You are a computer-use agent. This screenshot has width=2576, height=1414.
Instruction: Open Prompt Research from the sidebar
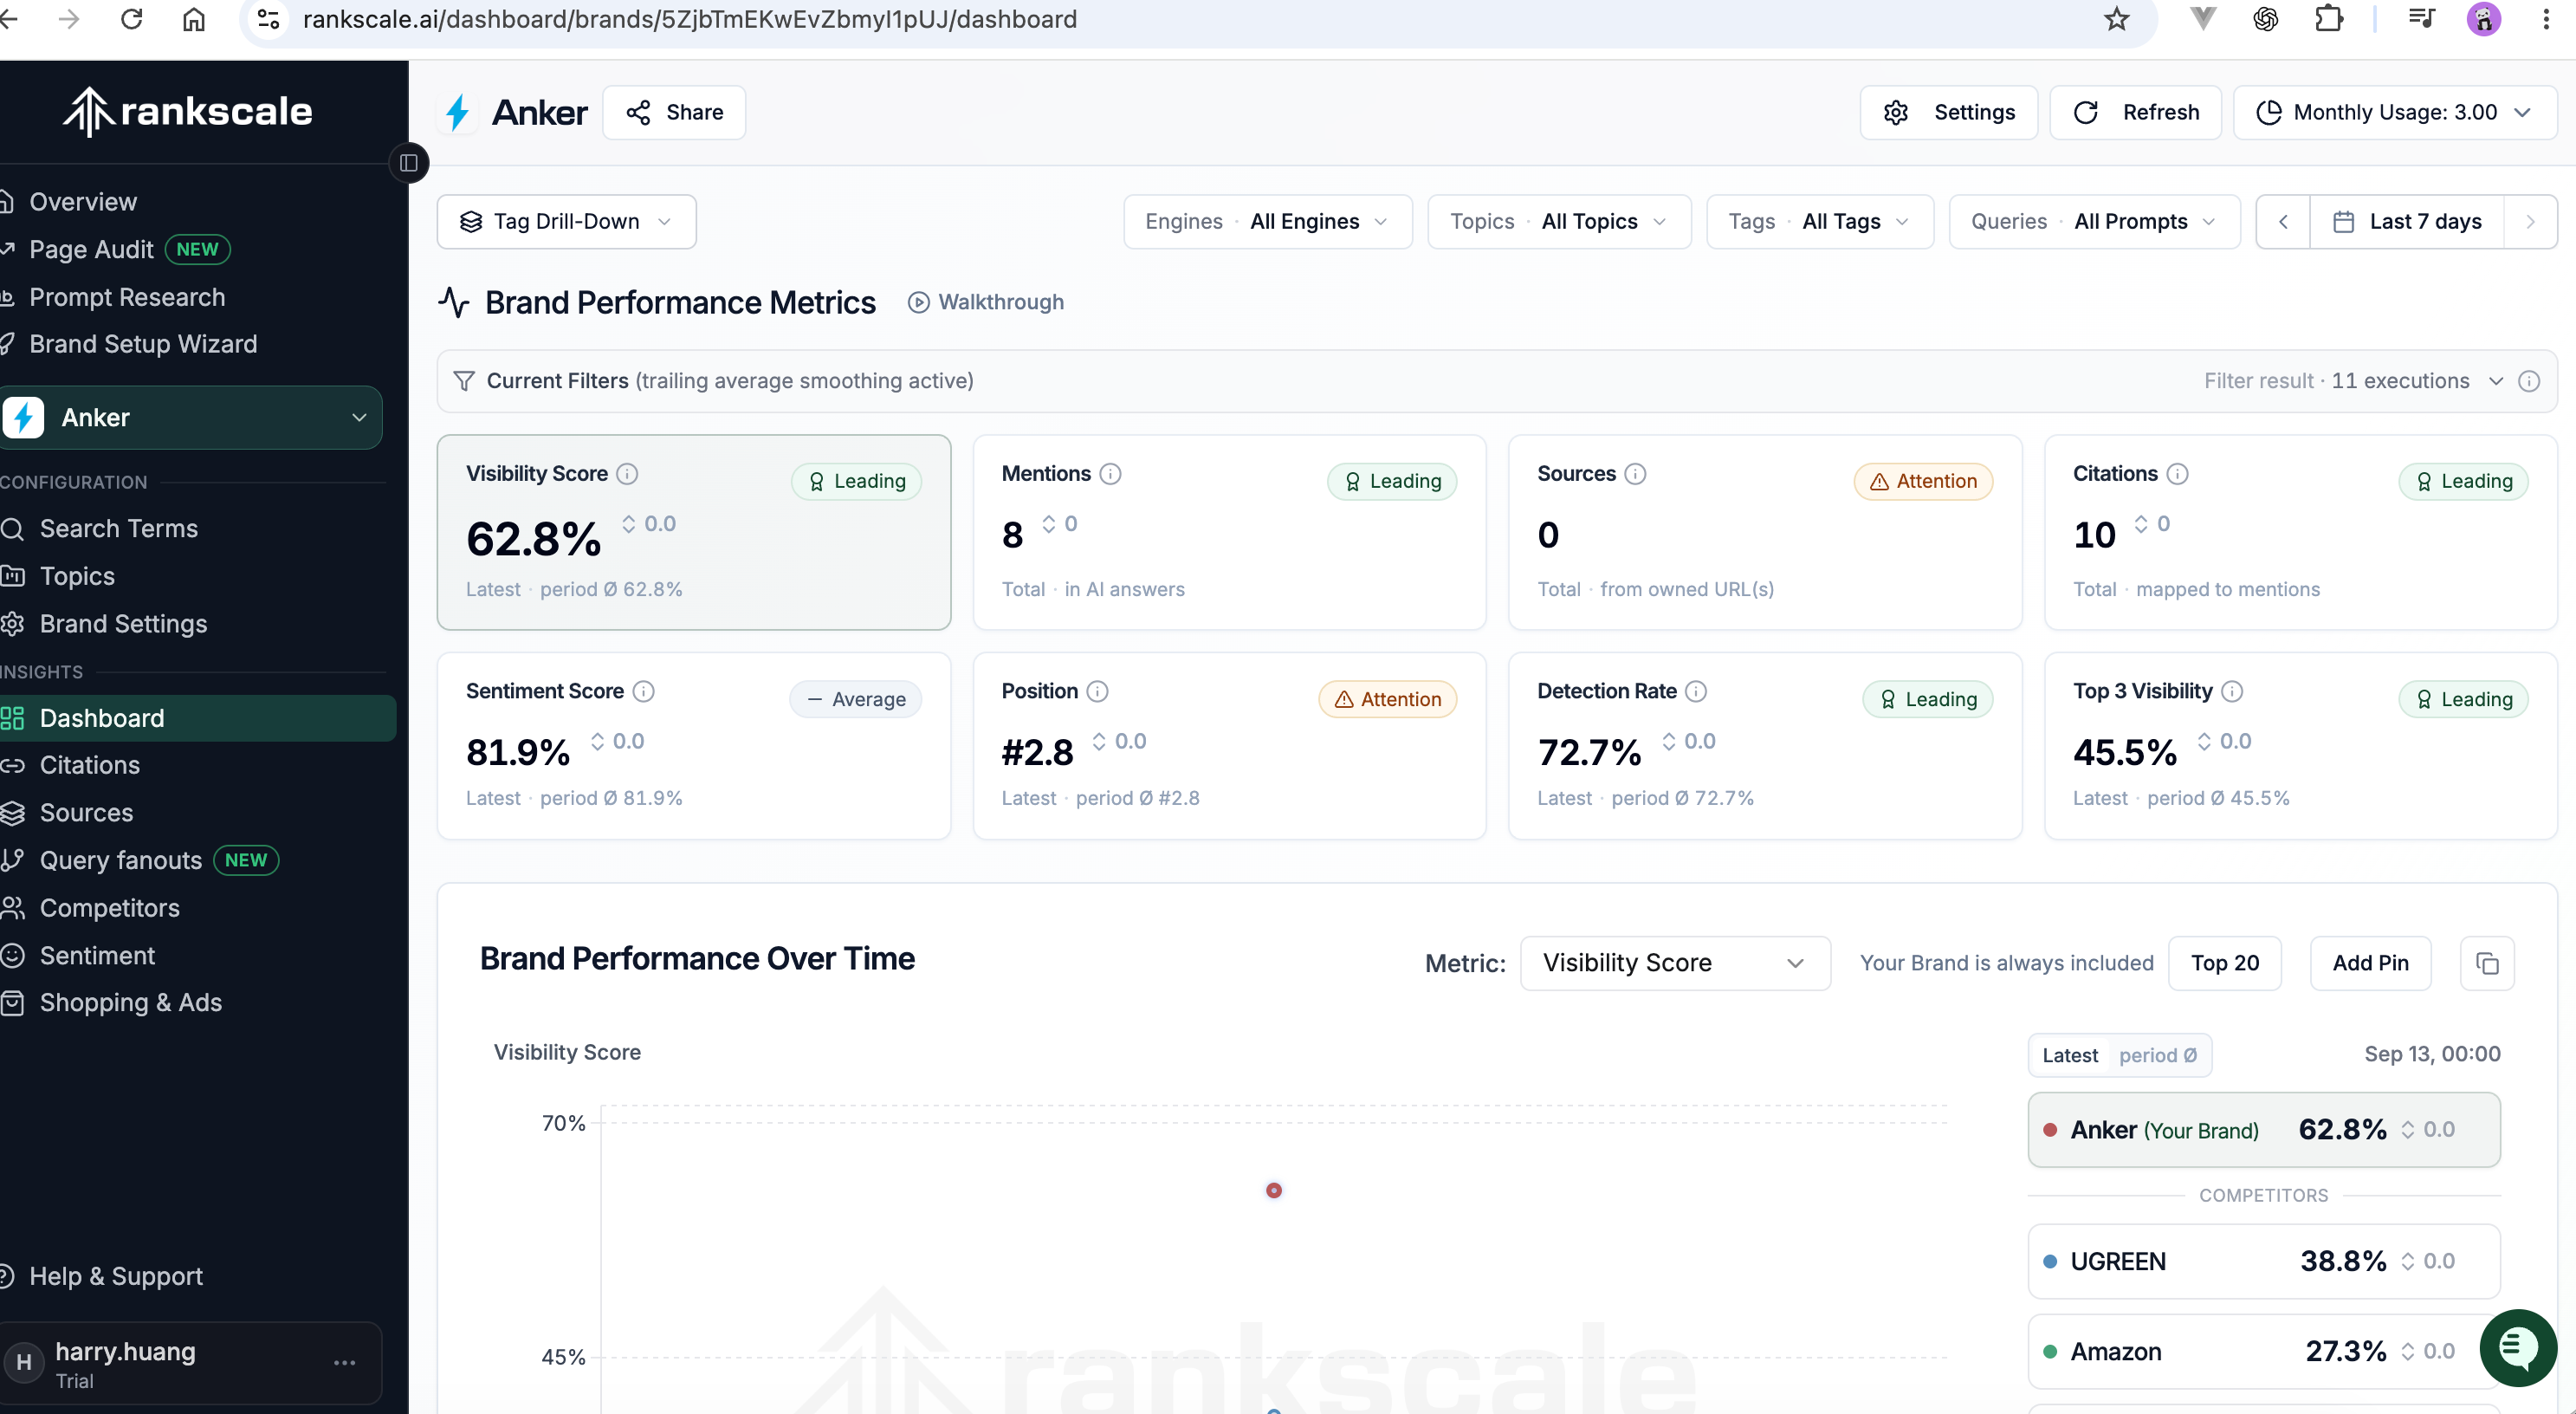pyautogui.click(x=127, y=297)
